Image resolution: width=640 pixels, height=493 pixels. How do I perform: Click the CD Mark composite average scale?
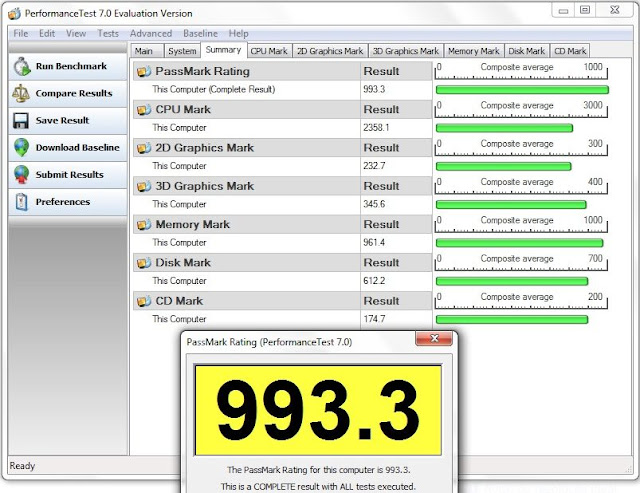tap(521, 300)
